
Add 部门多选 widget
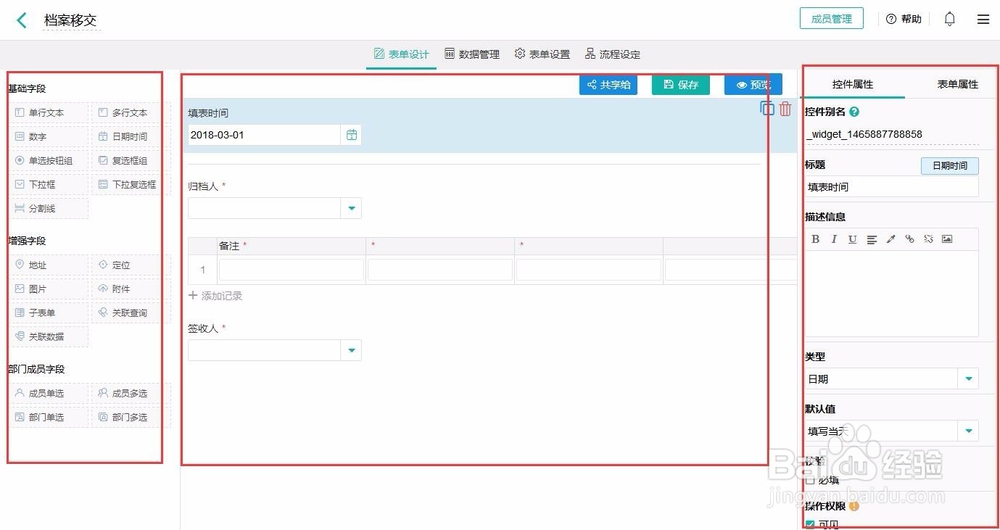[x=130, y=417]
